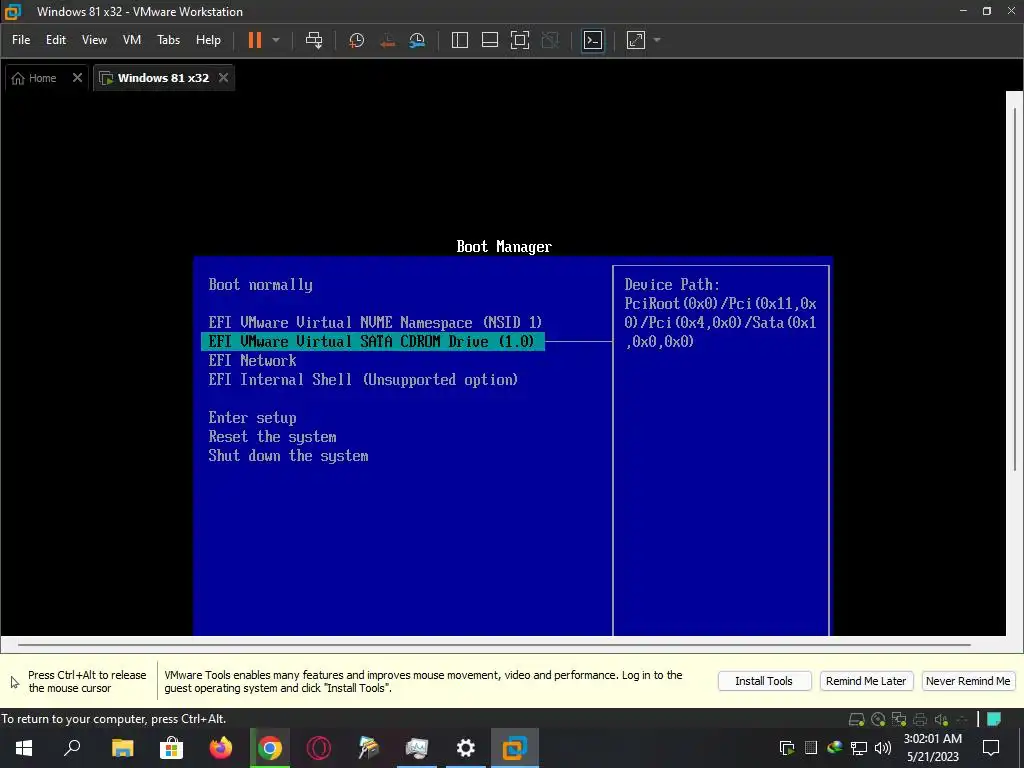Open Windows taskbar search

[72, 748]
